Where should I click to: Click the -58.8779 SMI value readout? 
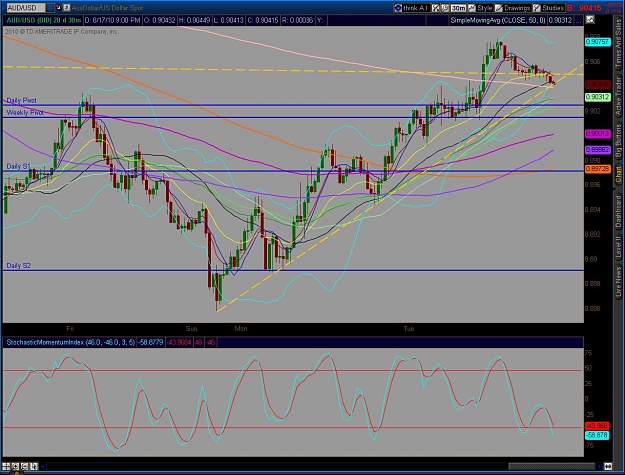click(151, 342)
